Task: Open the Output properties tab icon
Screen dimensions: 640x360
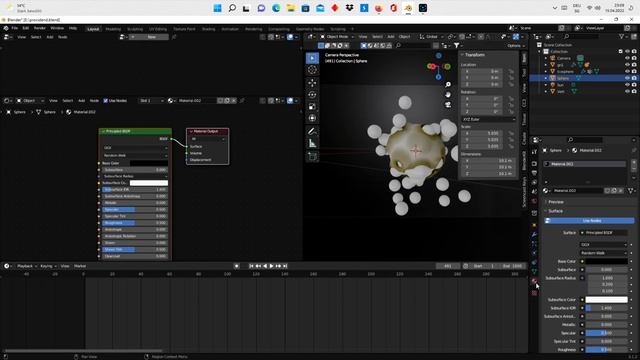Action: point(534,173)
